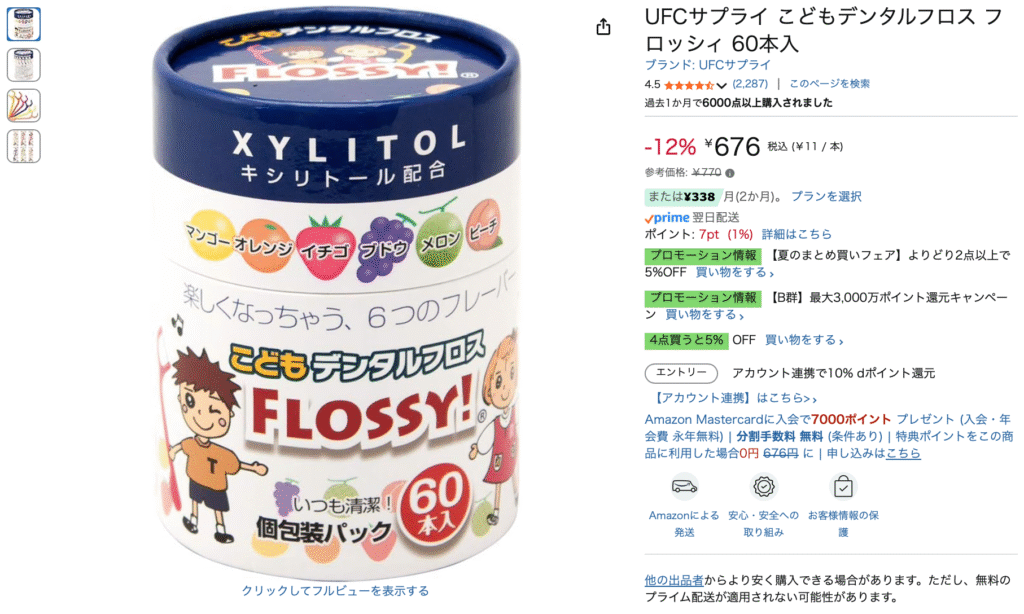The width and height of the screenshot is (1024, 614).
Task: Click the safety and security badge icon
Action: point(763,487)
